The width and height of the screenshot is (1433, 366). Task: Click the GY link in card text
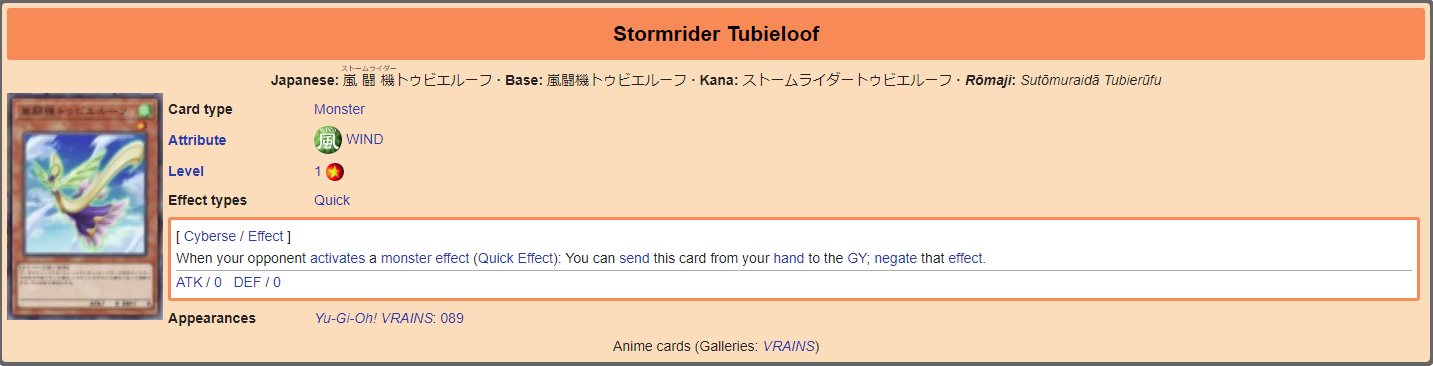tap(857, 258)
